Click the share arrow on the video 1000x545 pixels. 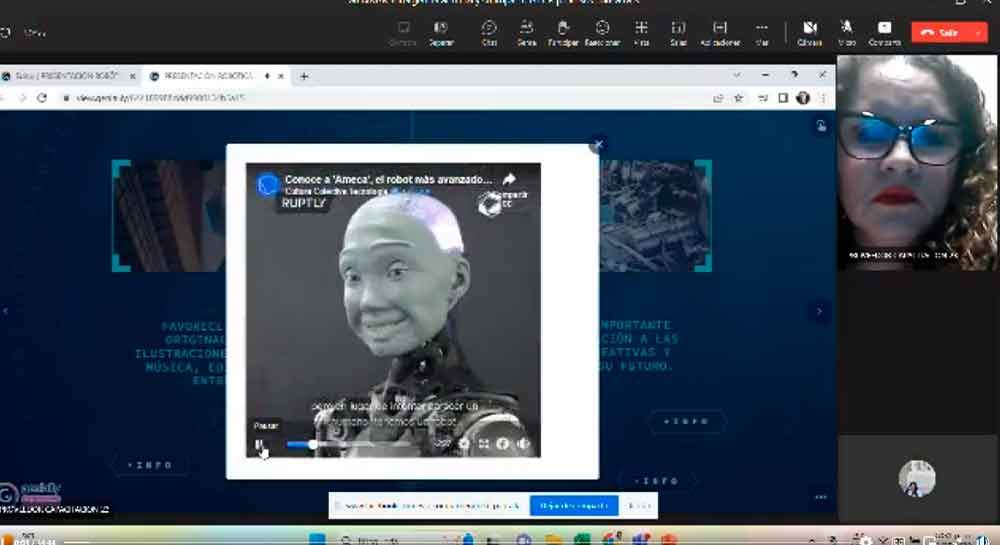[508, 181]
